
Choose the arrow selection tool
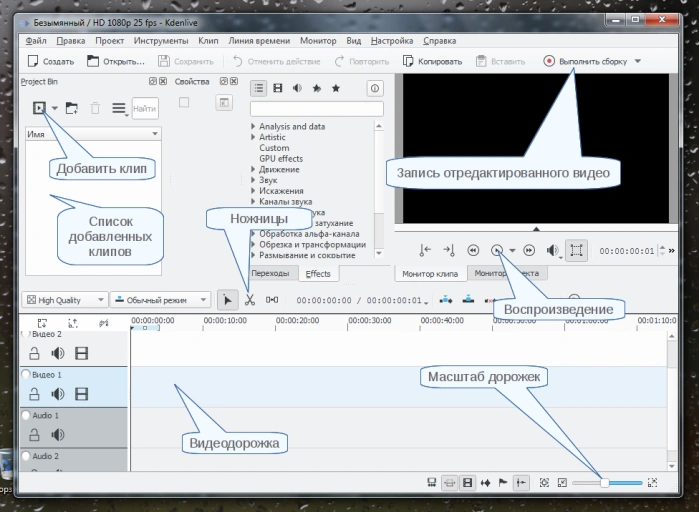point(227,300)
